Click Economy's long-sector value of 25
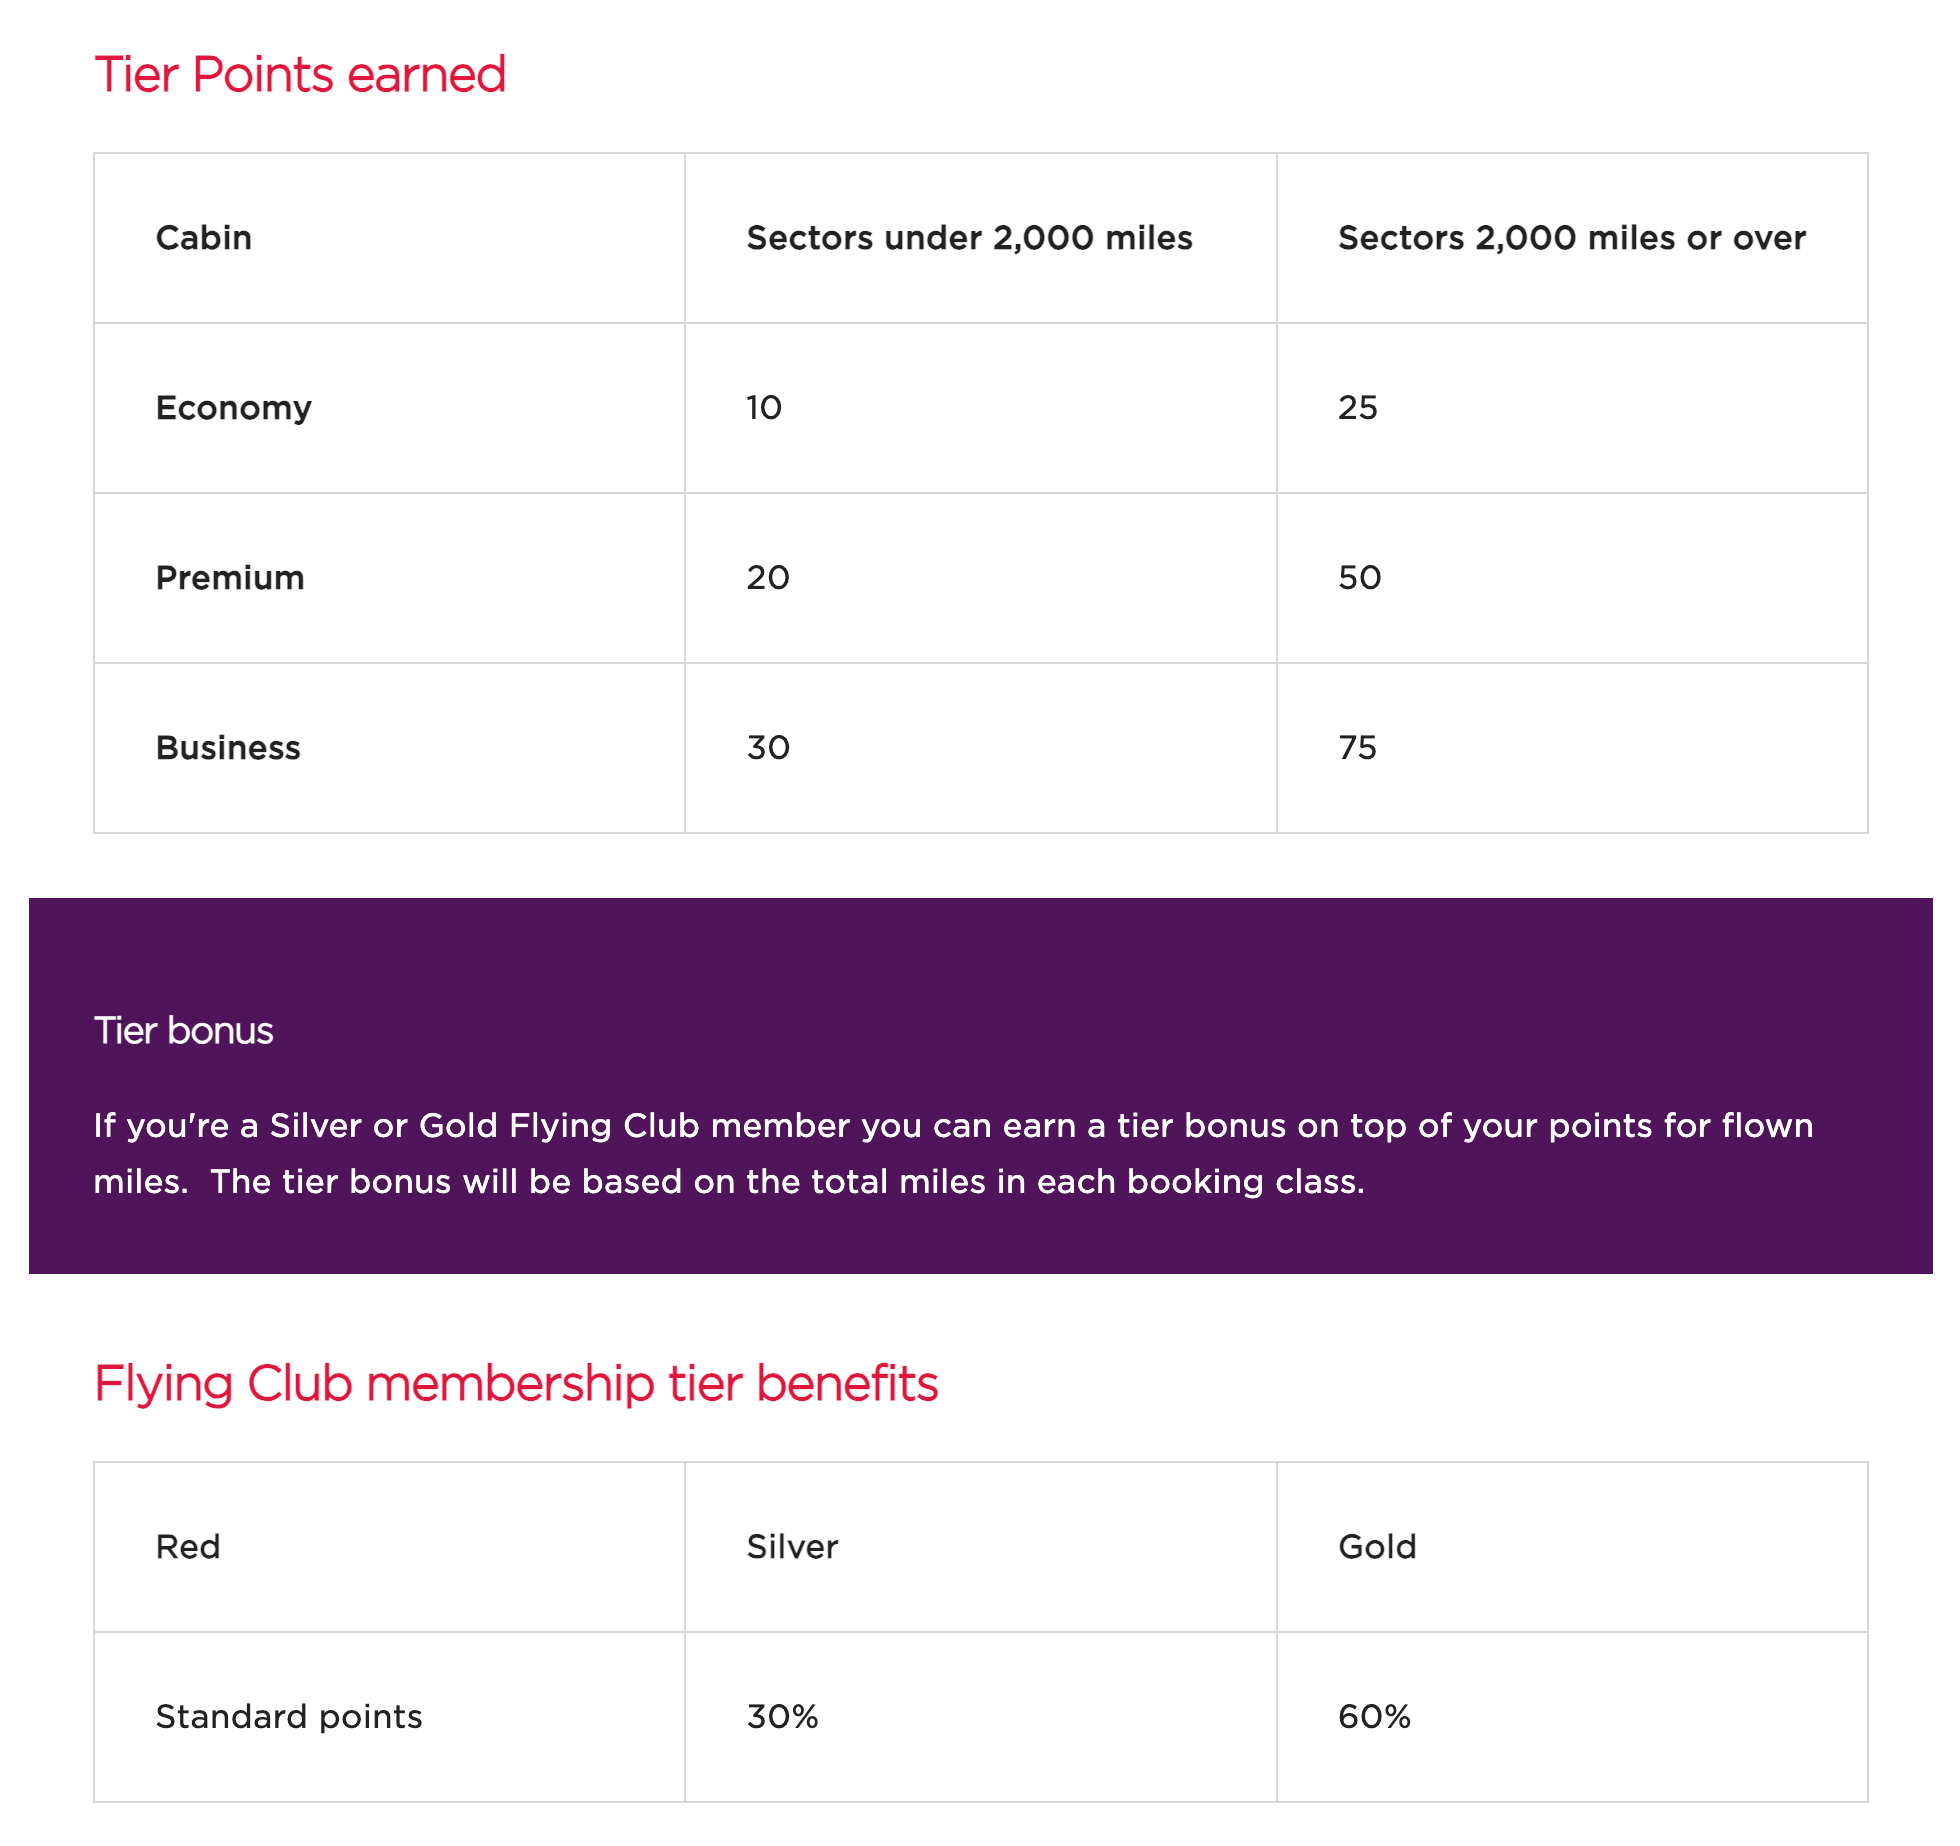The image size is (1960, 1846). click(x=1357, y=408)
